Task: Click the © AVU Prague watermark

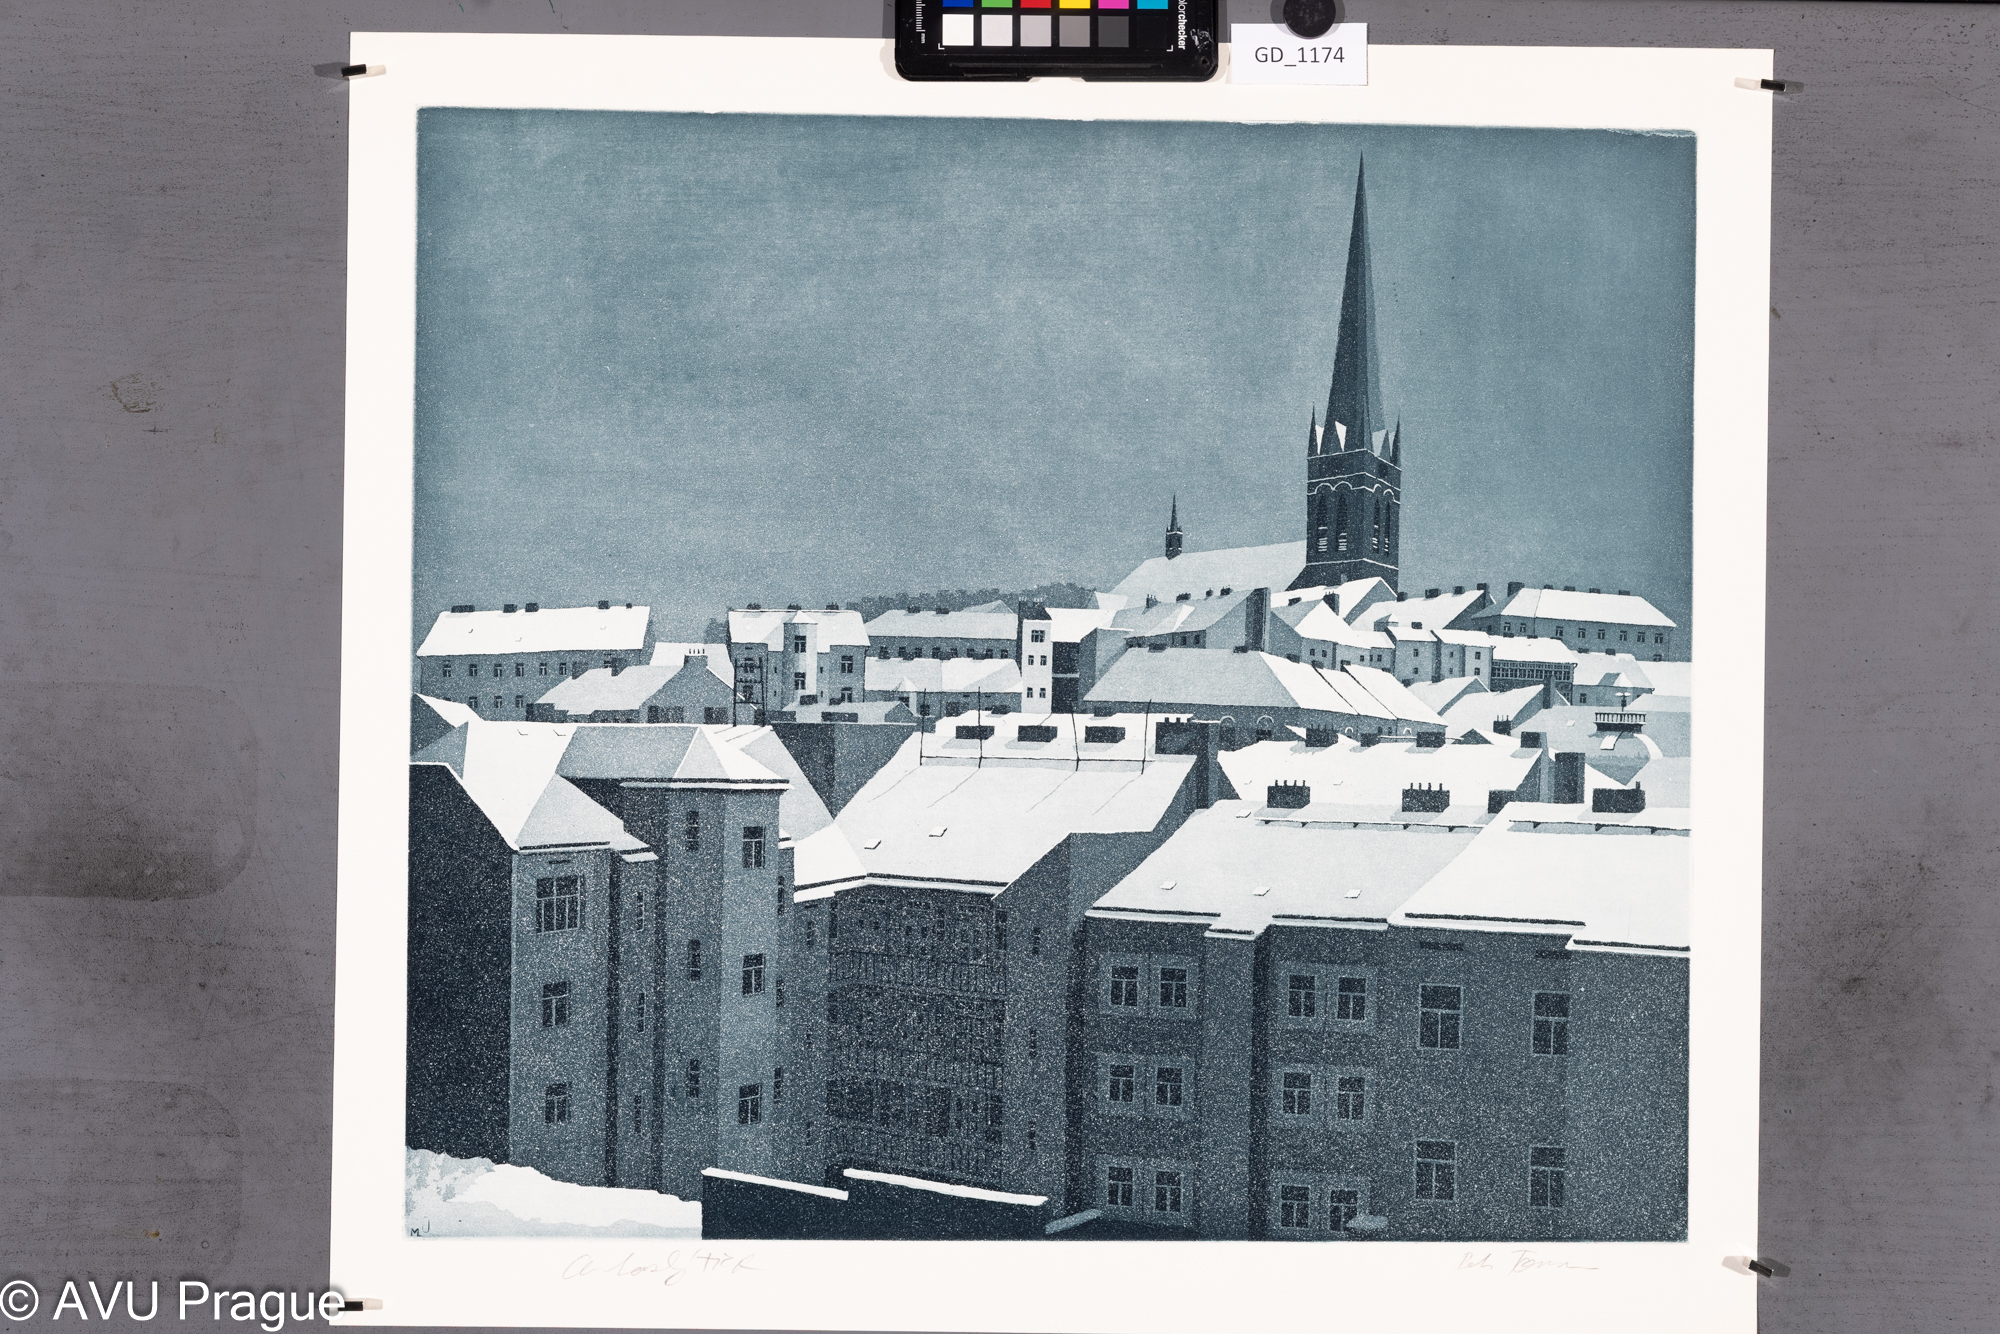Action: [x=170, y=1302]
